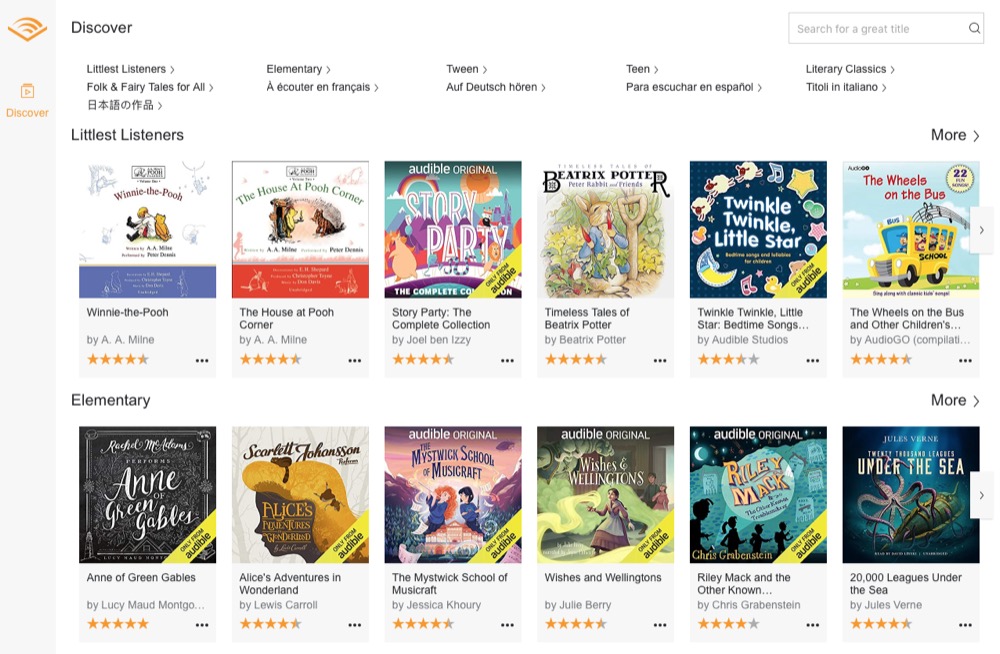
Task: Open three-dot menu for Timeless Tales of Beatrix Potter
Action: coord(660,361)
